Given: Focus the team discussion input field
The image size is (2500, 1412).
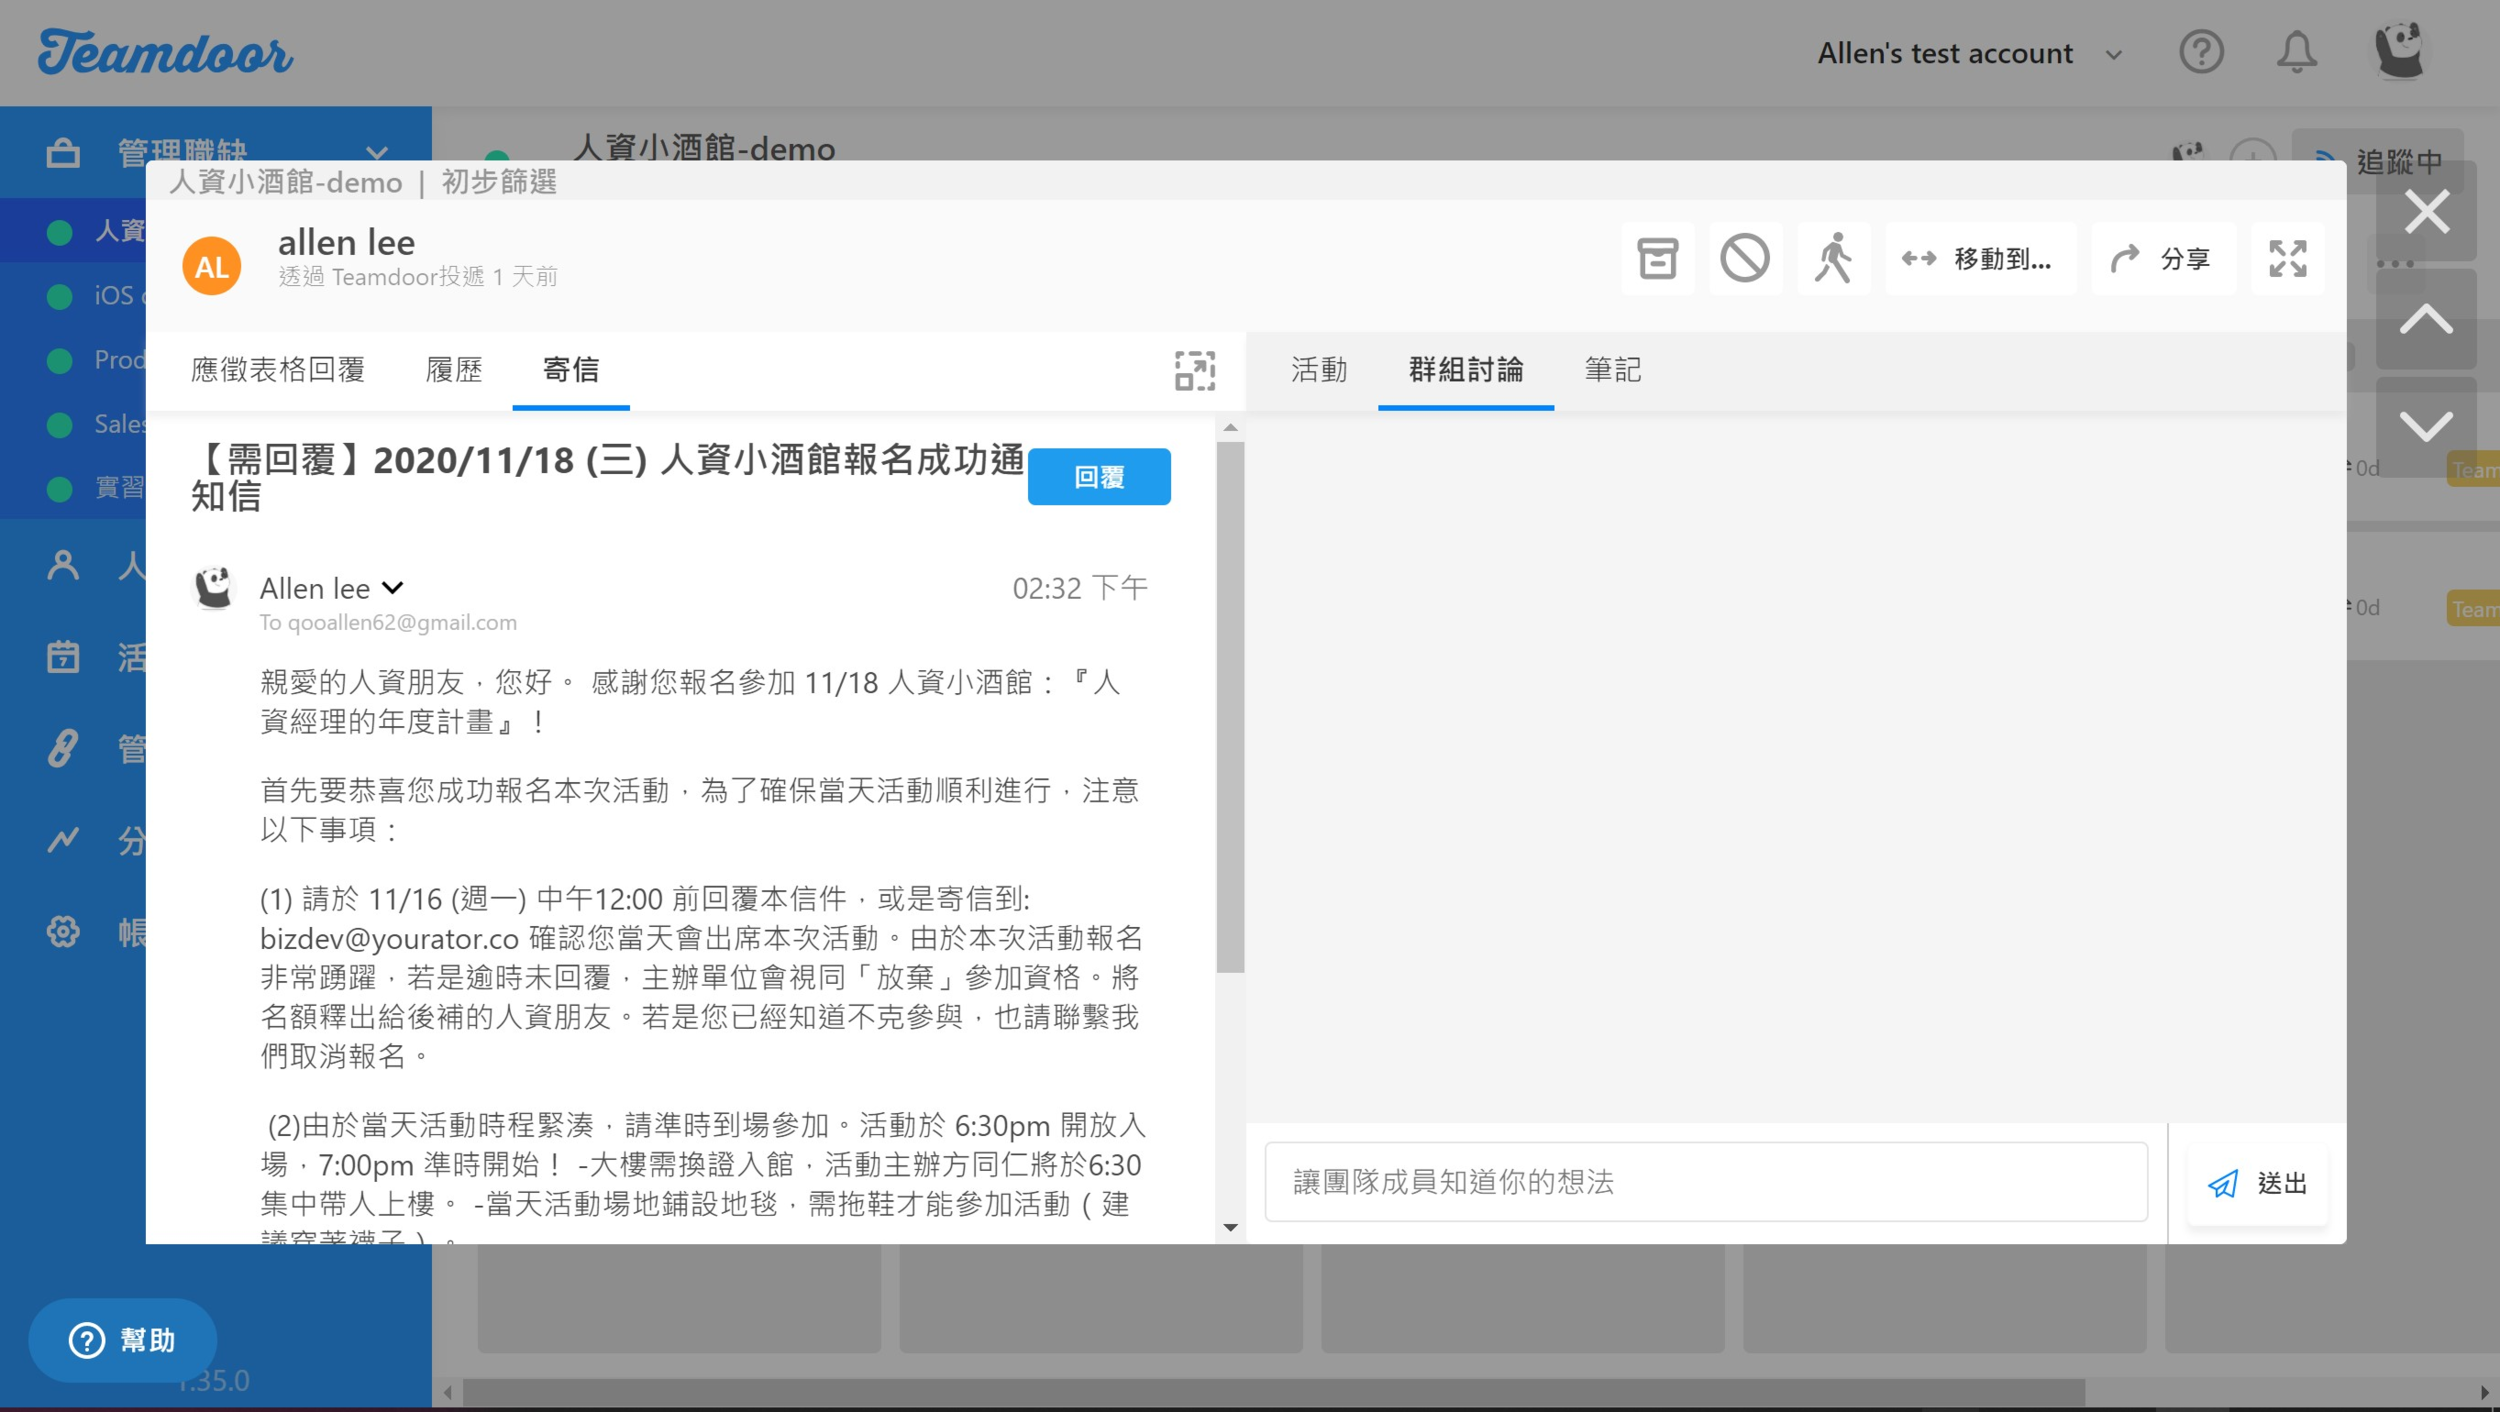Looking at the screenshot, I should coord(1706,1182).
